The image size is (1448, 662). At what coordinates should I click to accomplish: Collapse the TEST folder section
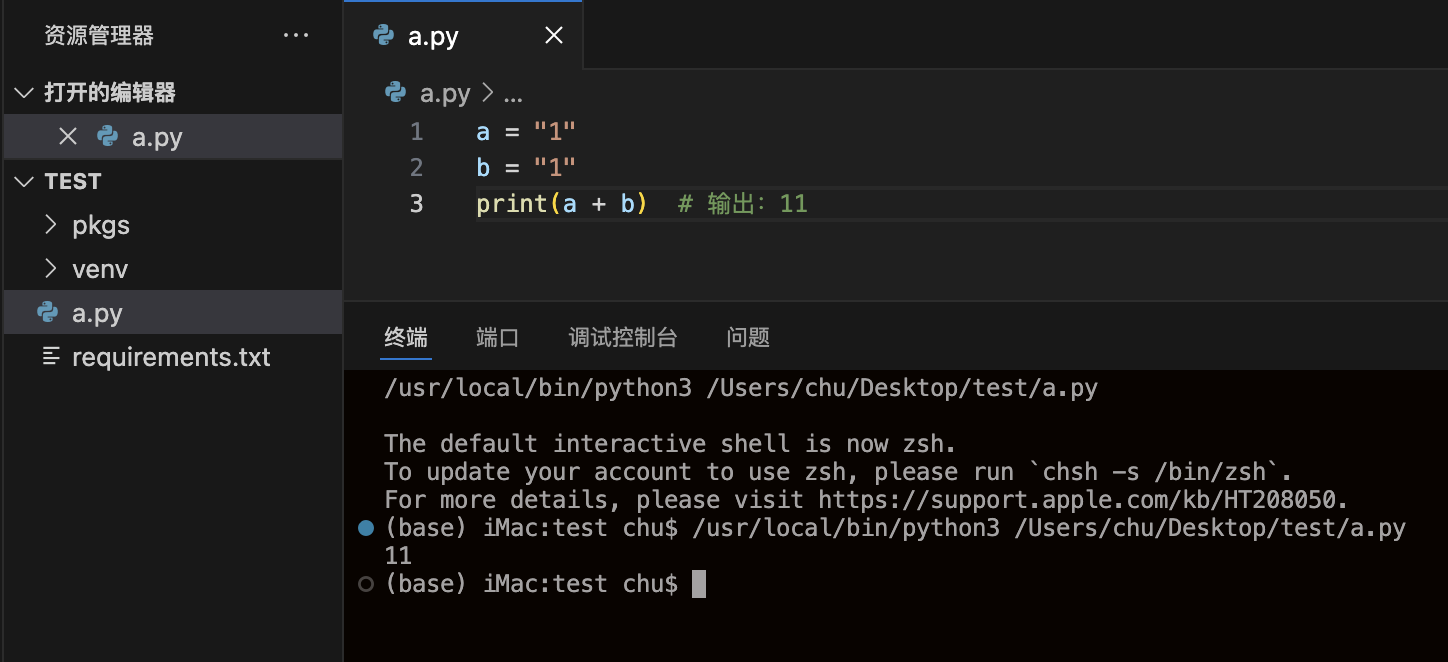pos(24,181)
